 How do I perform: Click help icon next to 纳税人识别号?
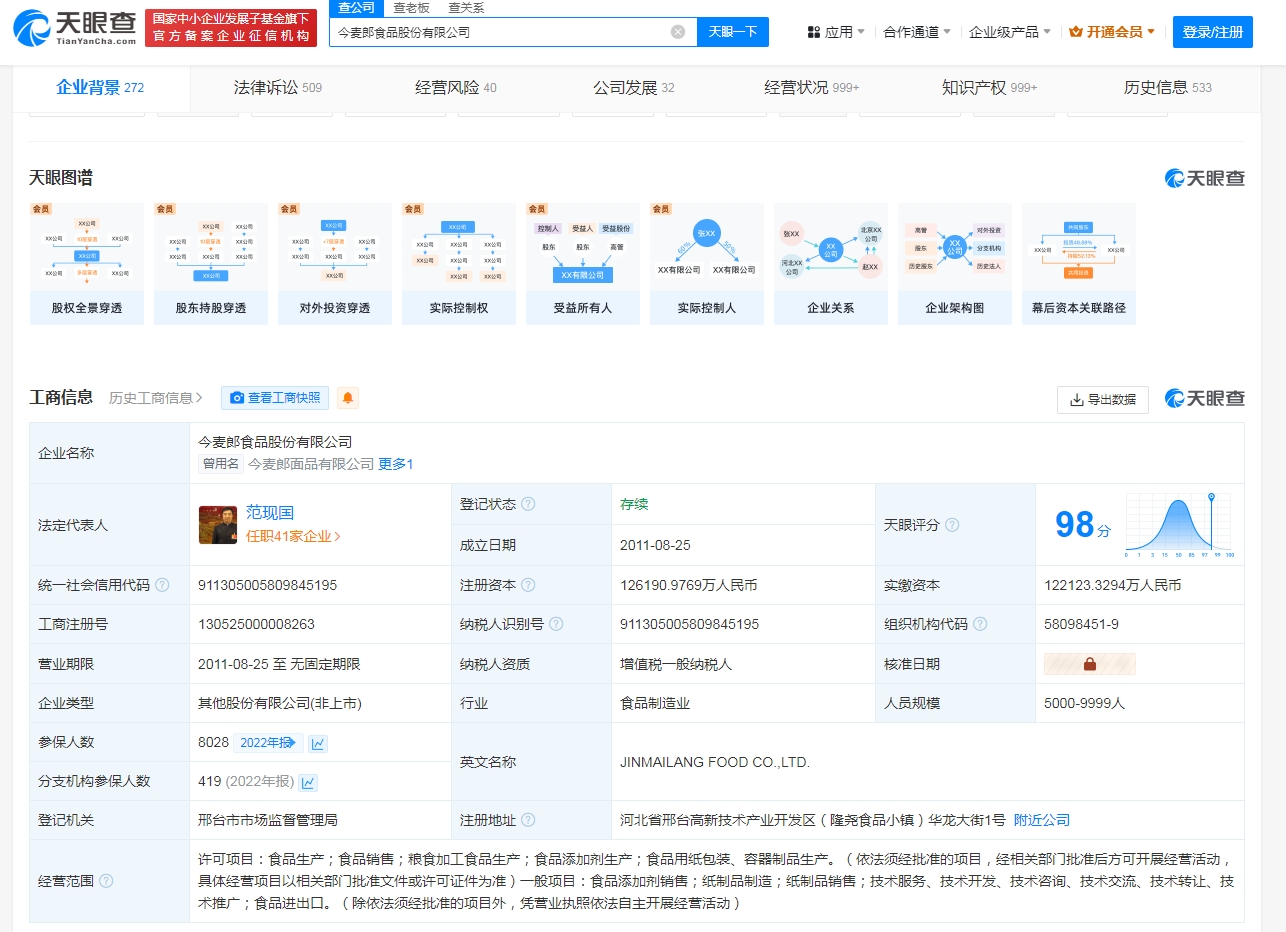coord(556,624)
